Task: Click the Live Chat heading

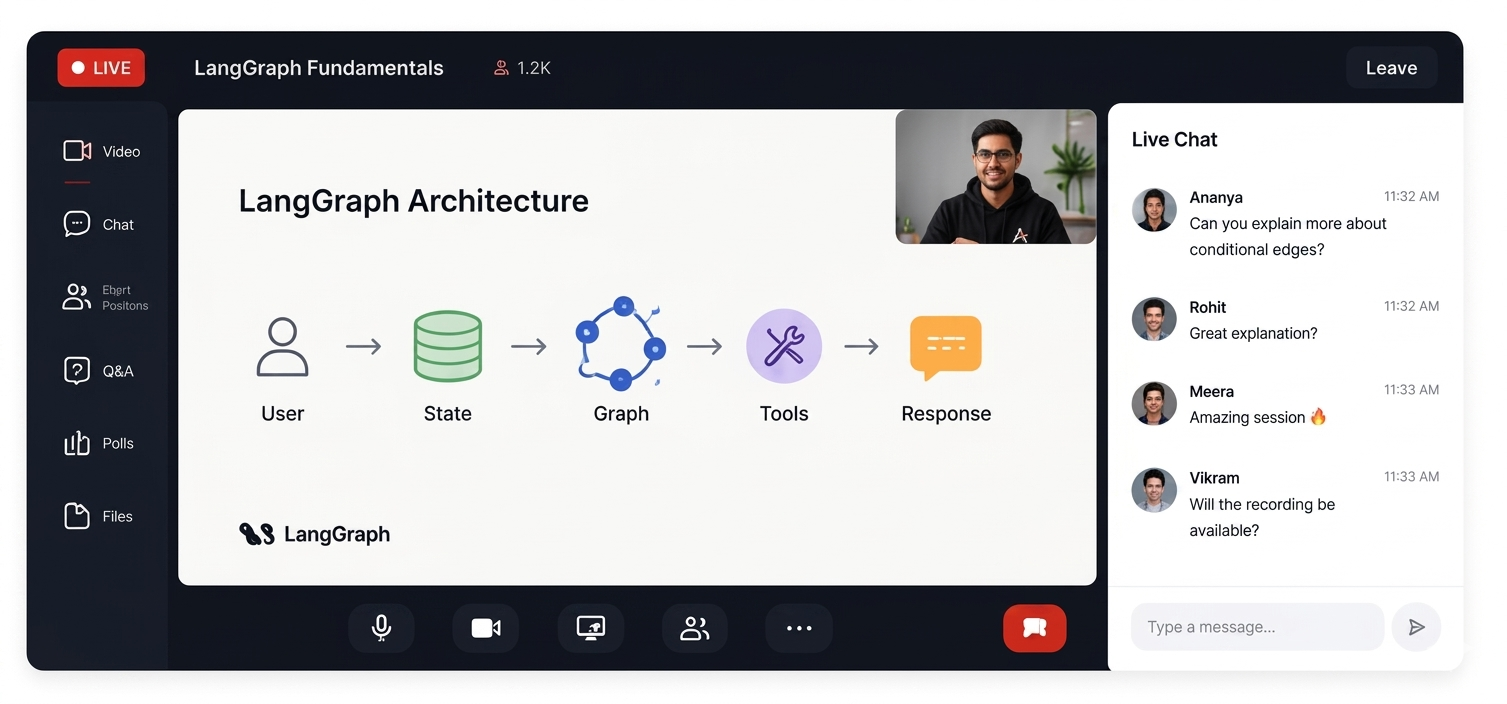Action: pyautogui.click(x=1174, y=139)
